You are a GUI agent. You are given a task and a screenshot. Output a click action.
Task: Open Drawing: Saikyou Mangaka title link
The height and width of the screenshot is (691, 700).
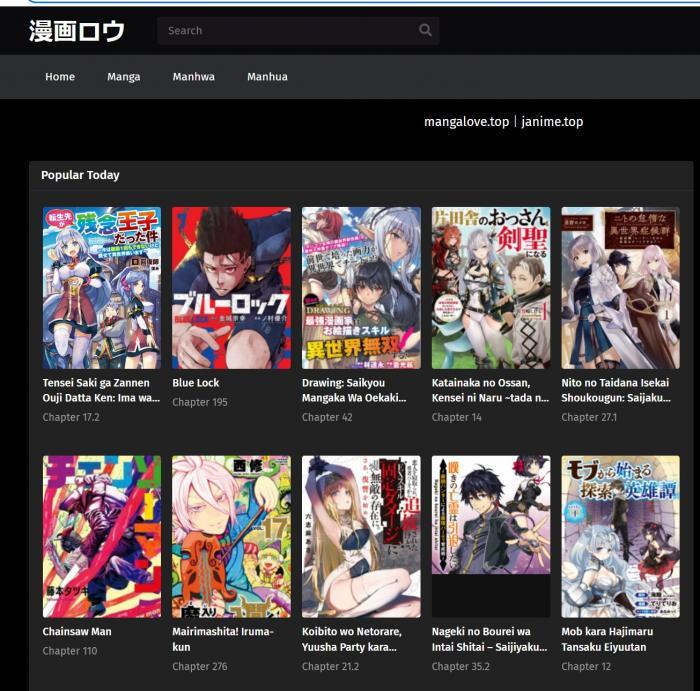[x=354, y=390]
